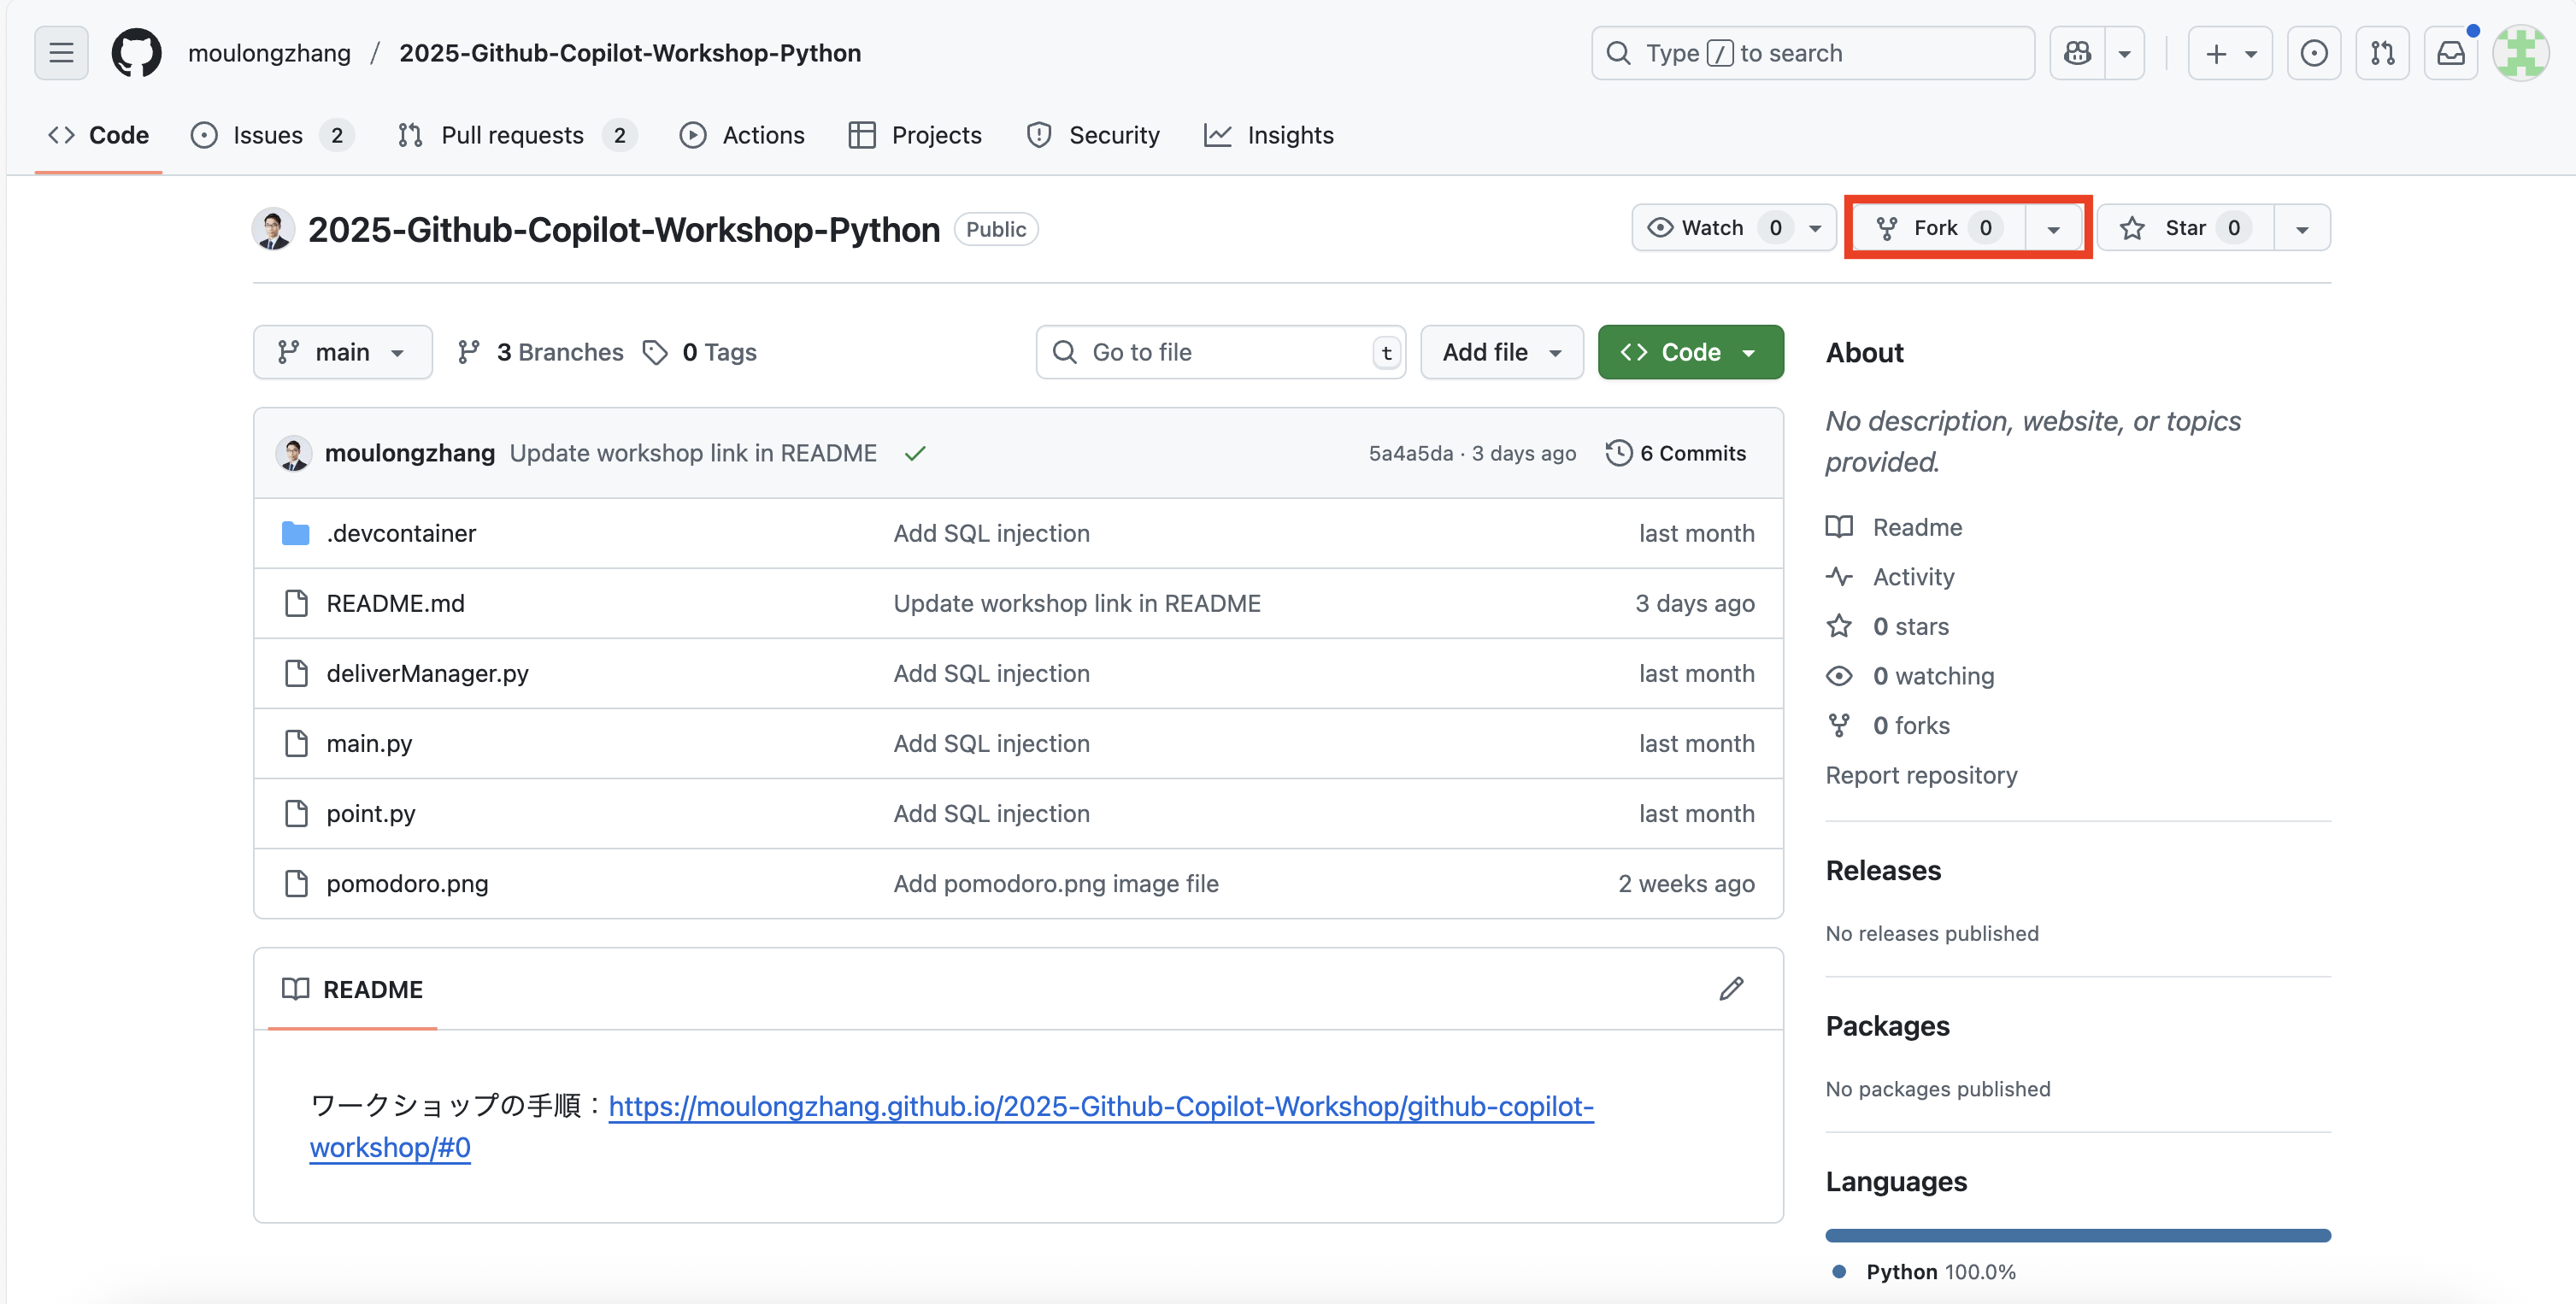This screenshot has width=2576, height=1304.
Task: View the 0 Tags page
Action: click(x=700, y=352)
